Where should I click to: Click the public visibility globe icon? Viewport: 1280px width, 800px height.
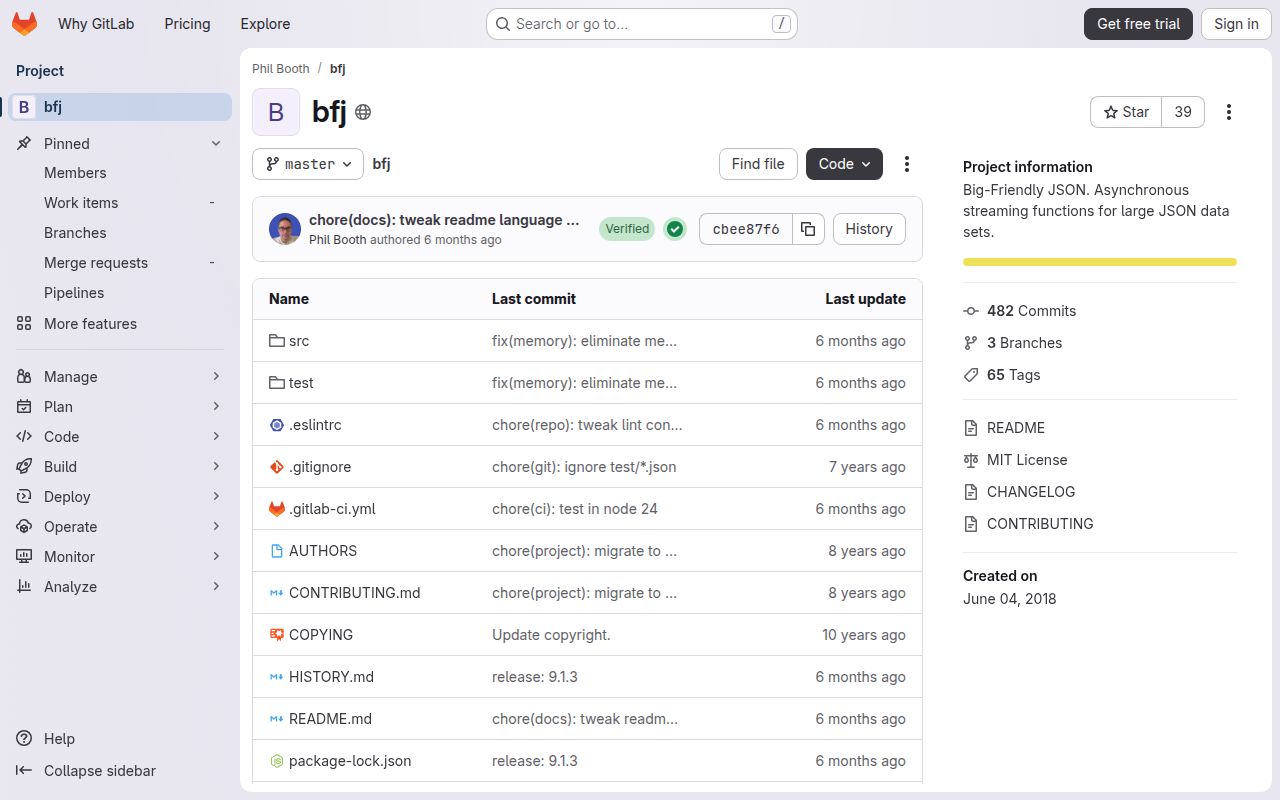363,112
